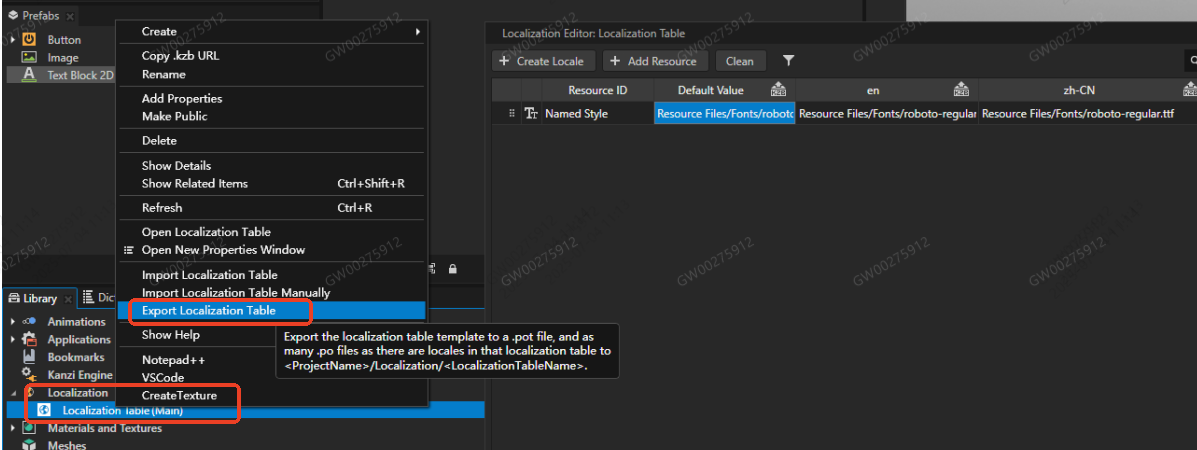Viewport: 1197px width, 450px height.
Task: Expand the Applications tree node
Action: click(13, 339)
